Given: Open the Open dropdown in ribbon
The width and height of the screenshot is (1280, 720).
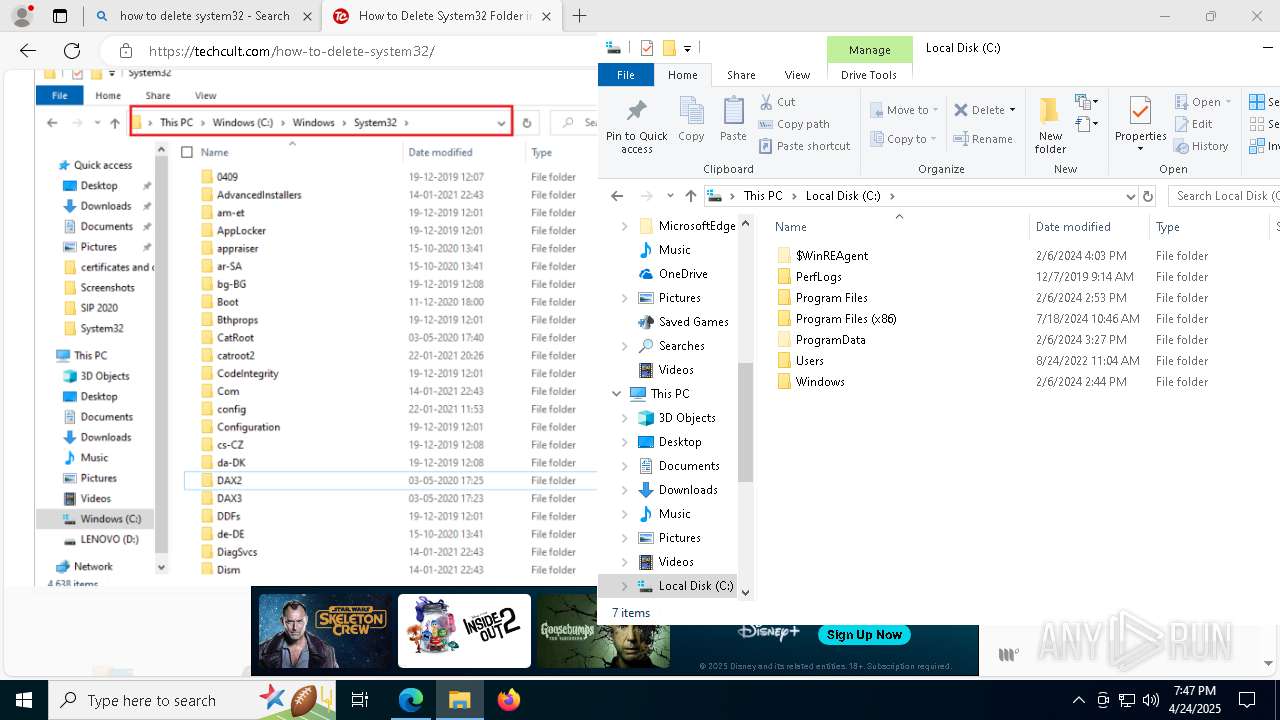Looking at the screenshot, I should coord(1204,102).
